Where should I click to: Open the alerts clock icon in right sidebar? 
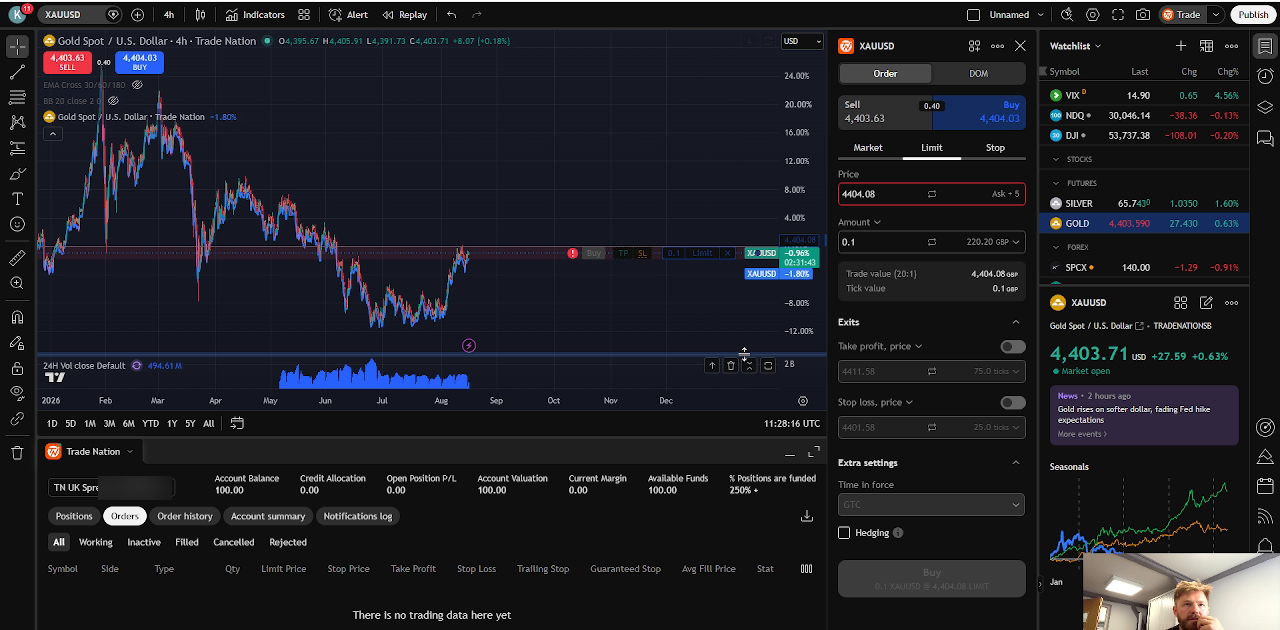1264,77
